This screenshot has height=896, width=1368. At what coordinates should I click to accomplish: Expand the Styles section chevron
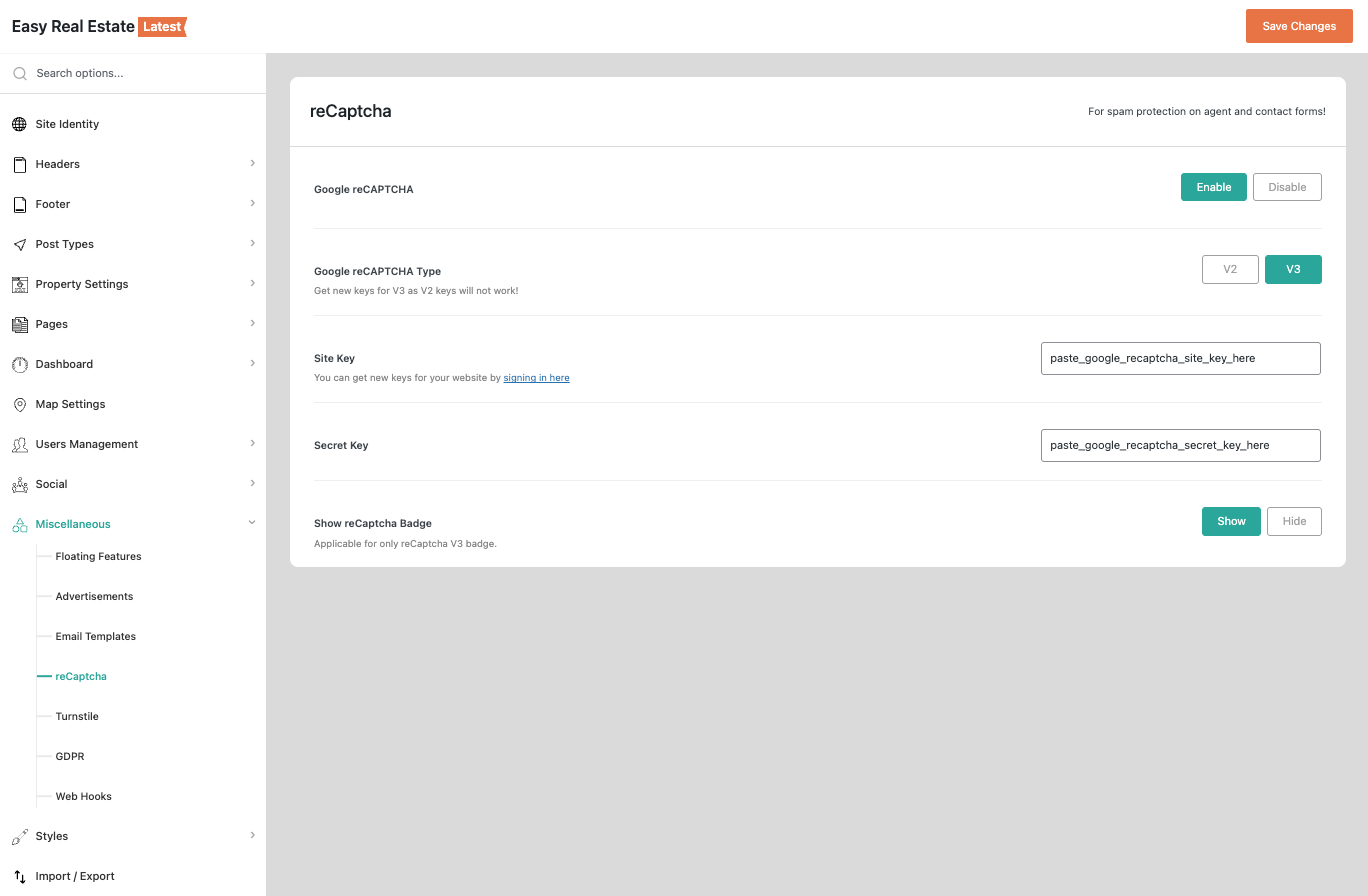click(252, 835)
